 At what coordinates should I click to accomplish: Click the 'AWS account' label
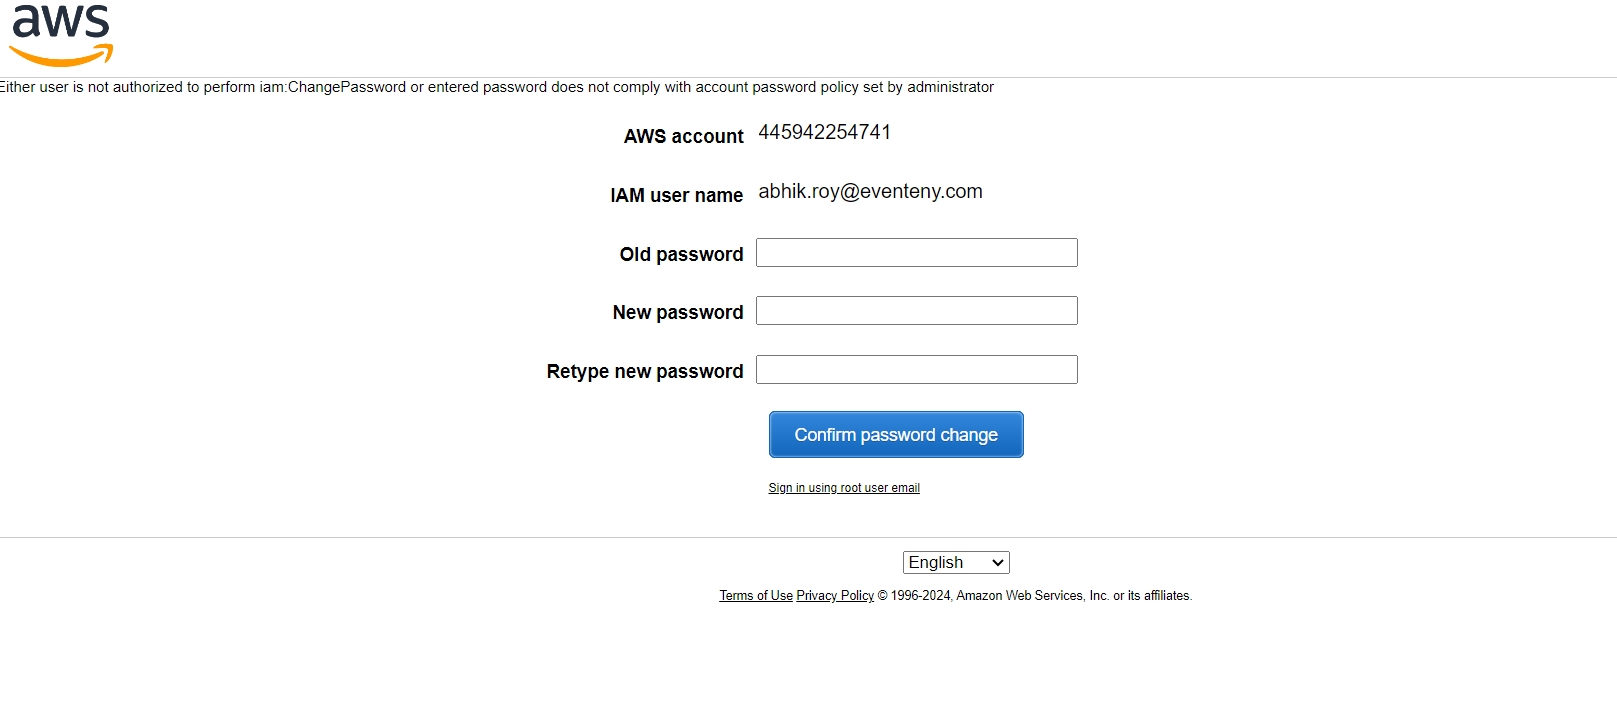(x=684, y=136)
